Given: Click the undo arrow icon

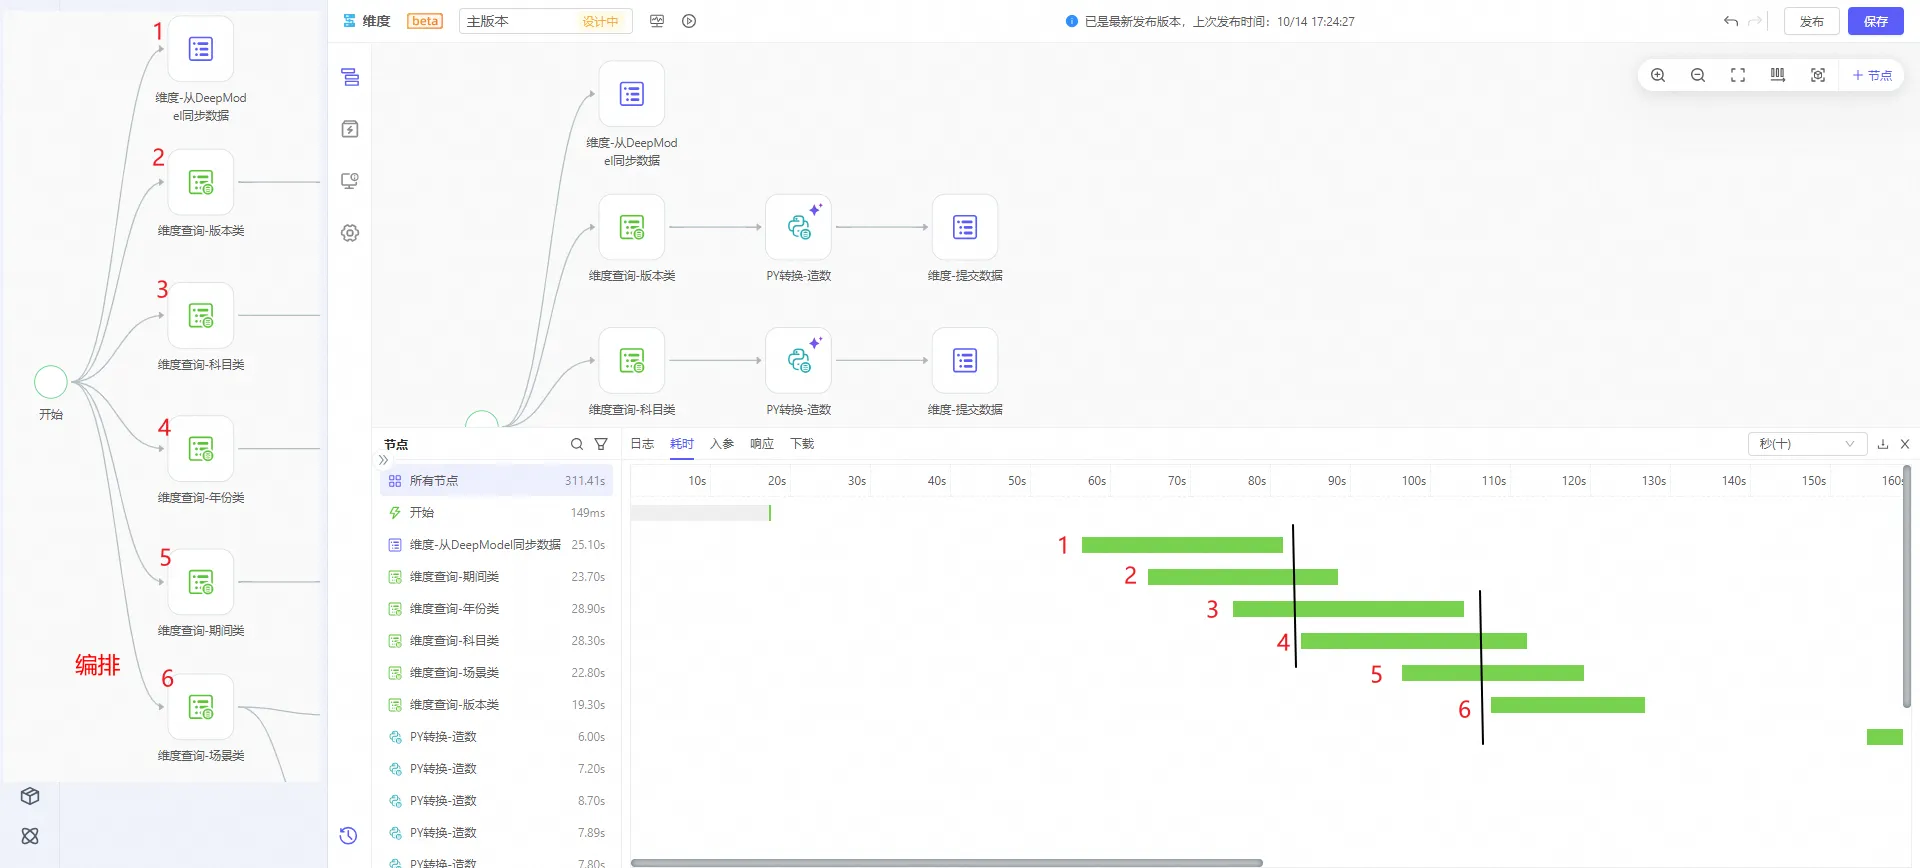Looking at the screenshot, I should click(x=1730, y=21).
